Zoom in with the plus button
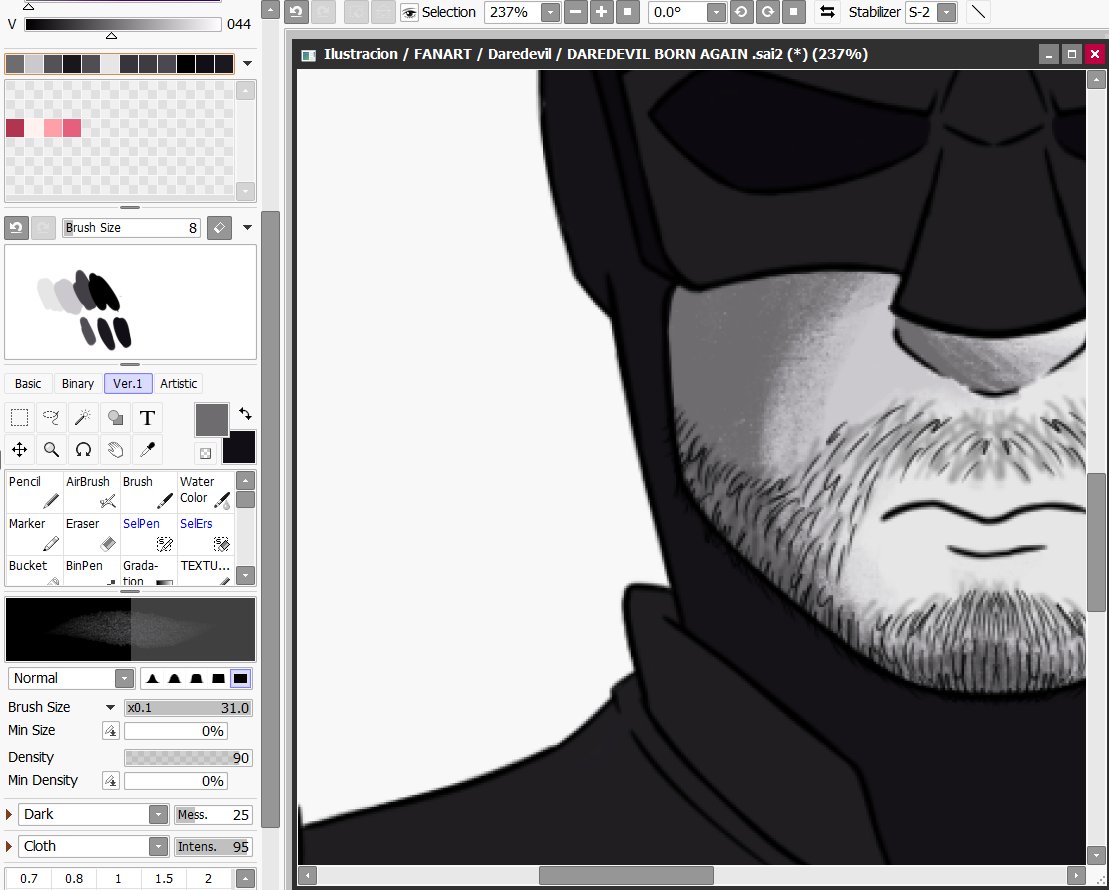1109x890 pixels. (x=602, y=12)
